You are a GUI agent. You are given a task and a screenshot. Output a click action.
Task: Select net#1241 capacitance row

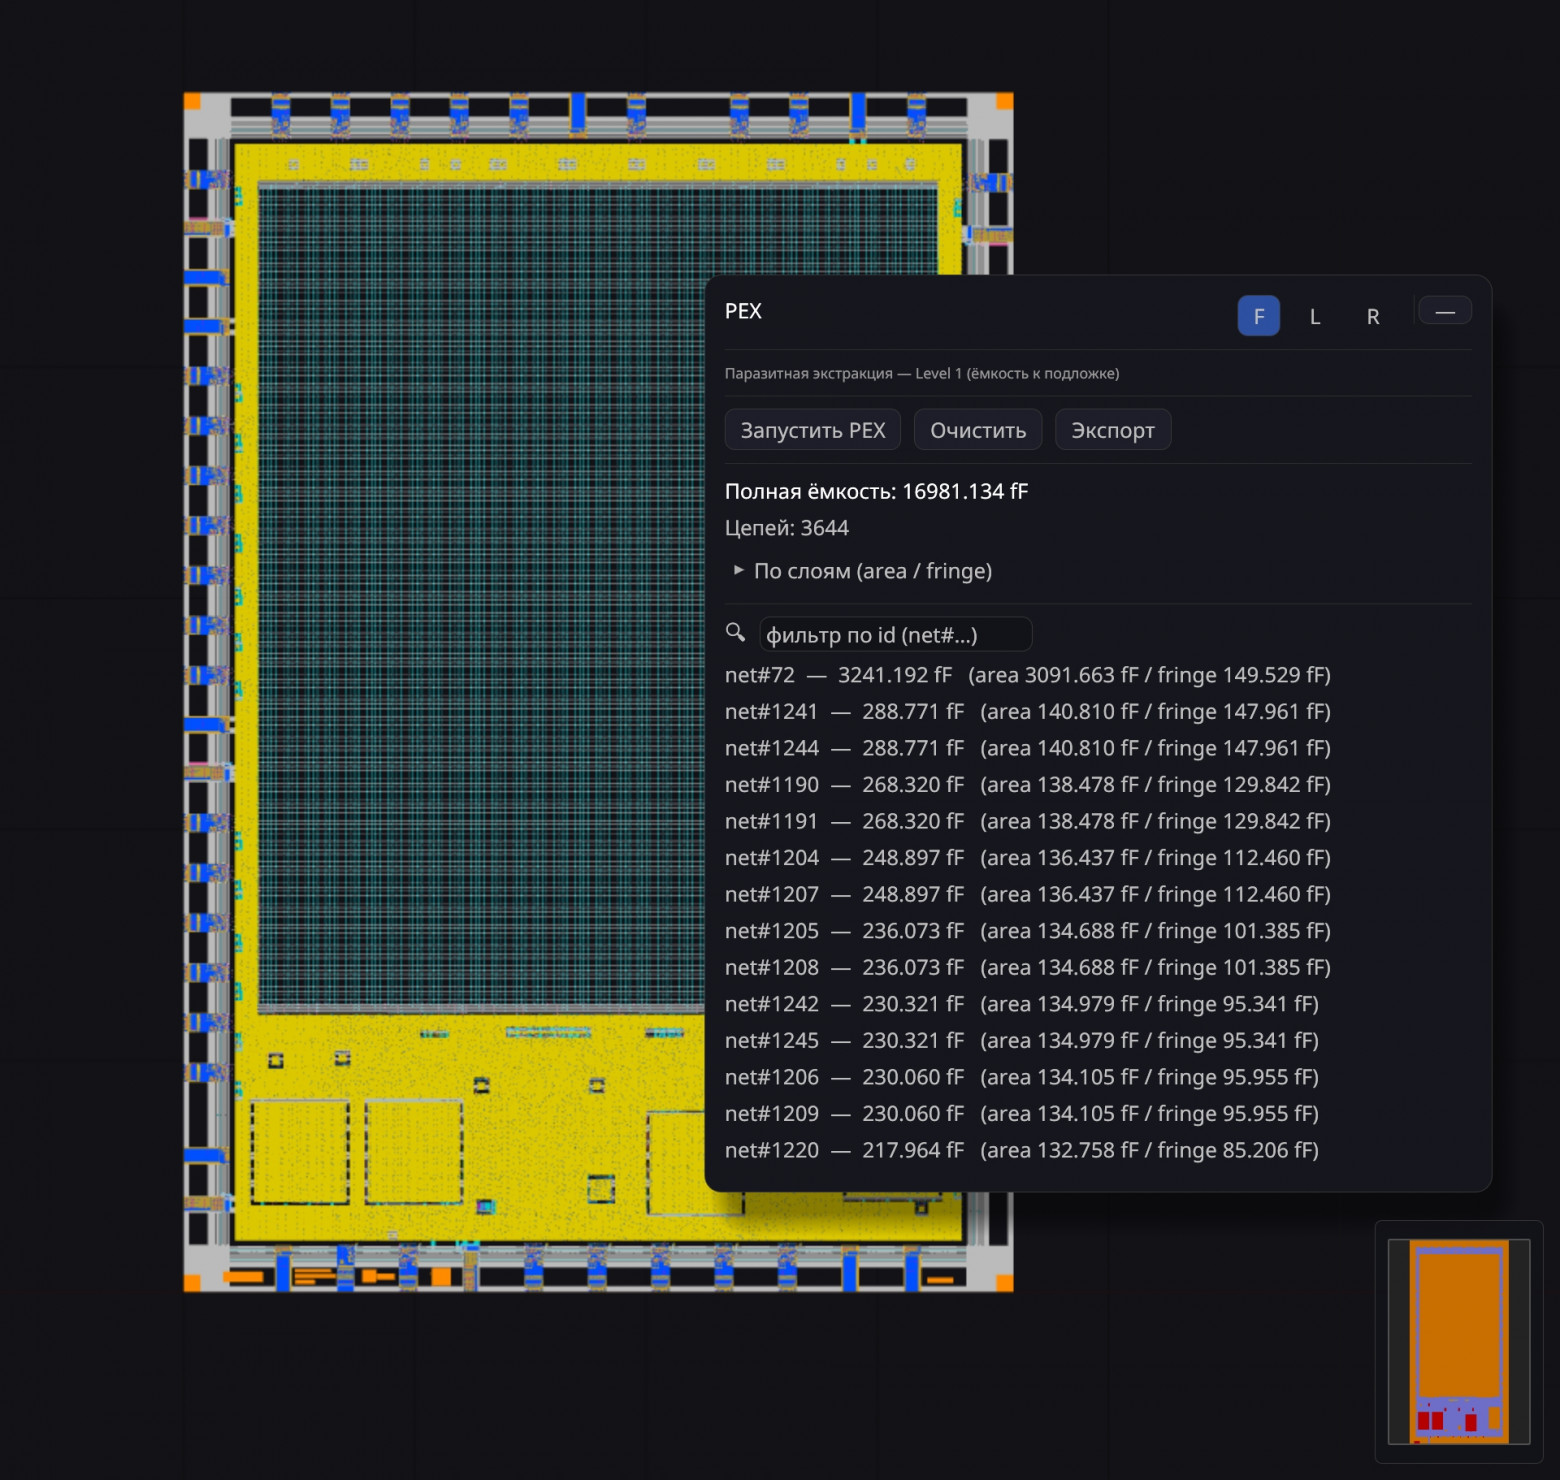point(1028,712)
